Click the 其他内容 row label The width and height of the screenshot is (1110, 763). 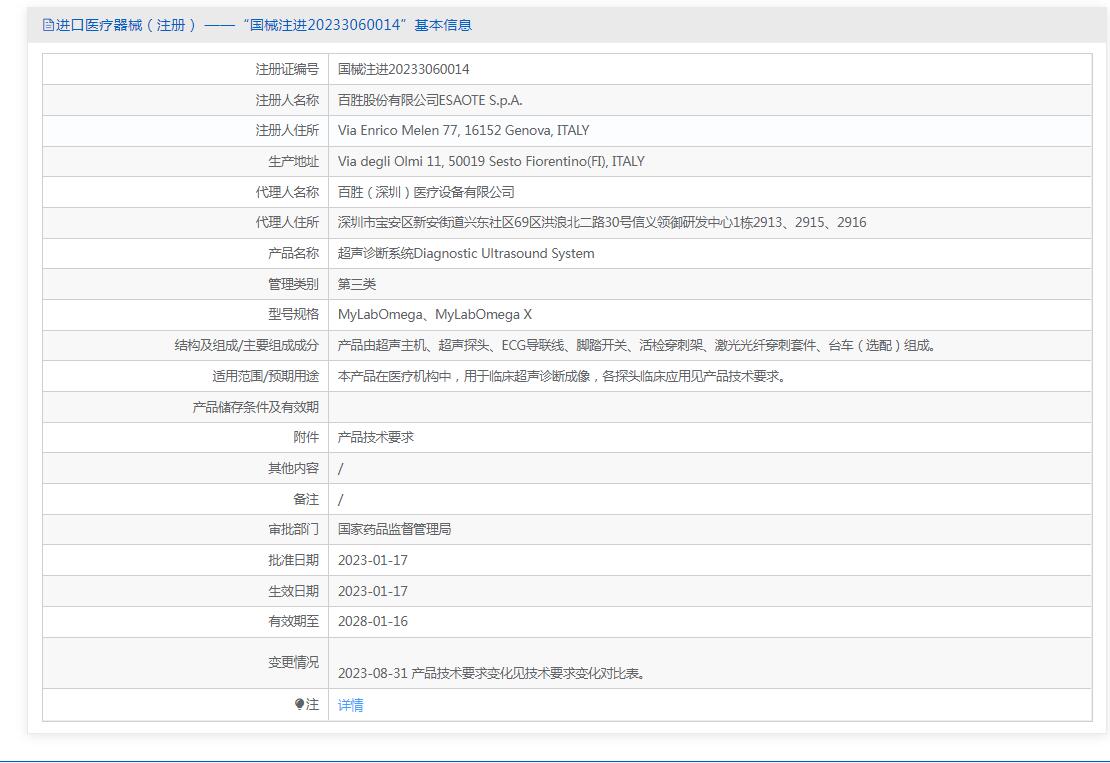(x=294, y=469)
